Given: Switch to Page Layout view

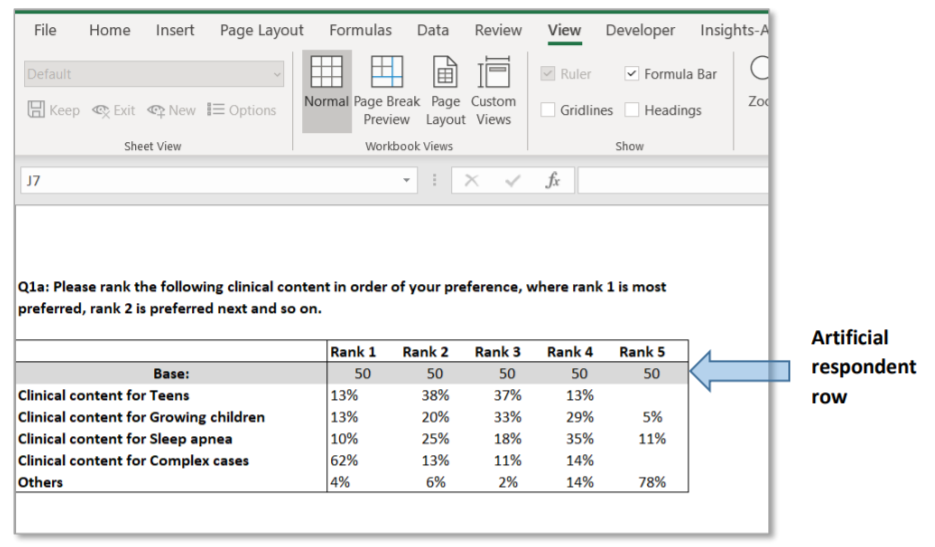Looking at the screenshot, I should (x=445, y=74).
